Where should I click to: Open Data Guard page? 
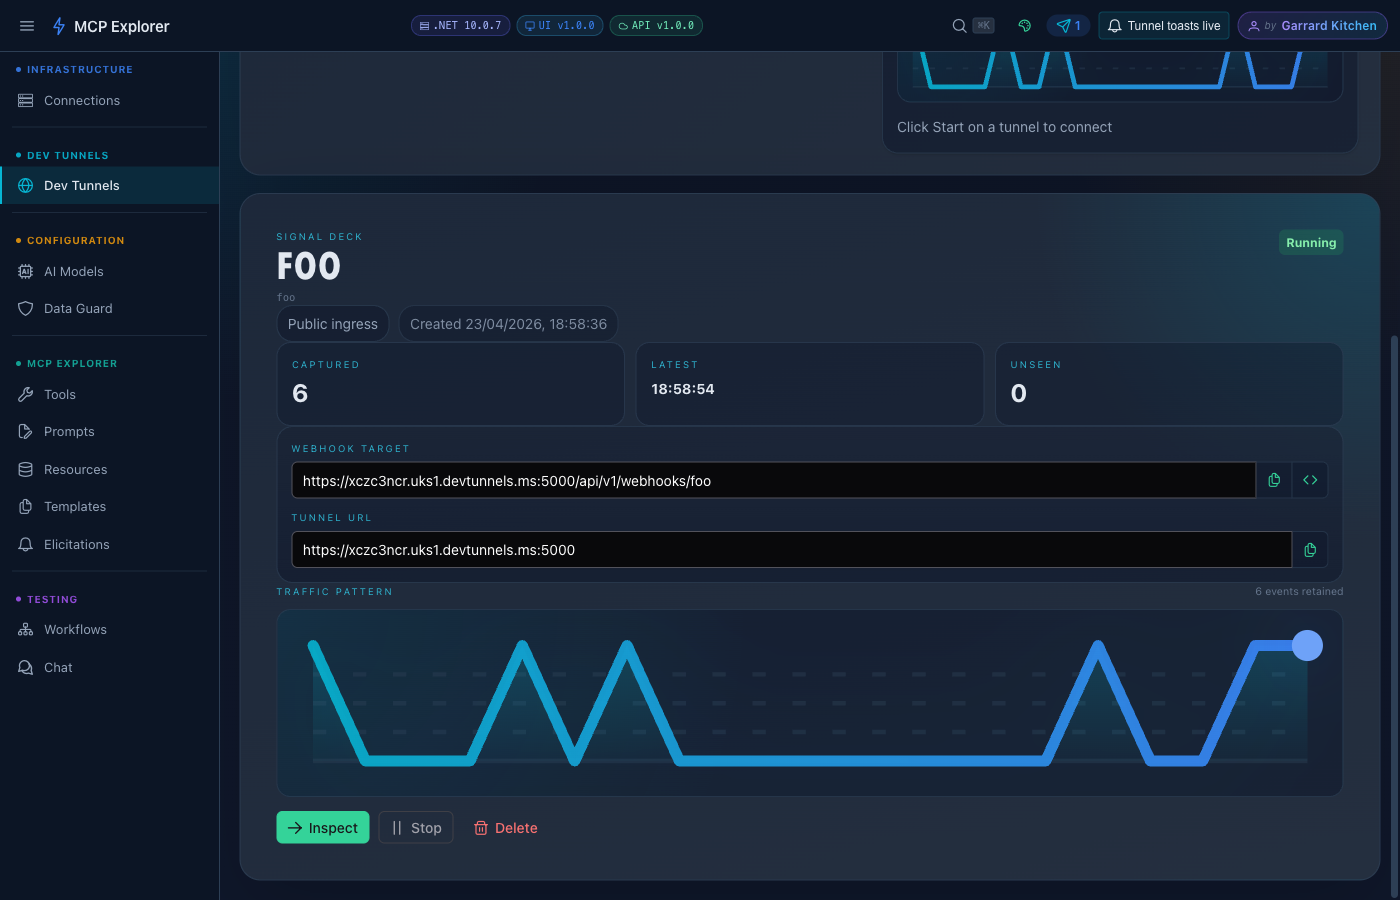109,309
